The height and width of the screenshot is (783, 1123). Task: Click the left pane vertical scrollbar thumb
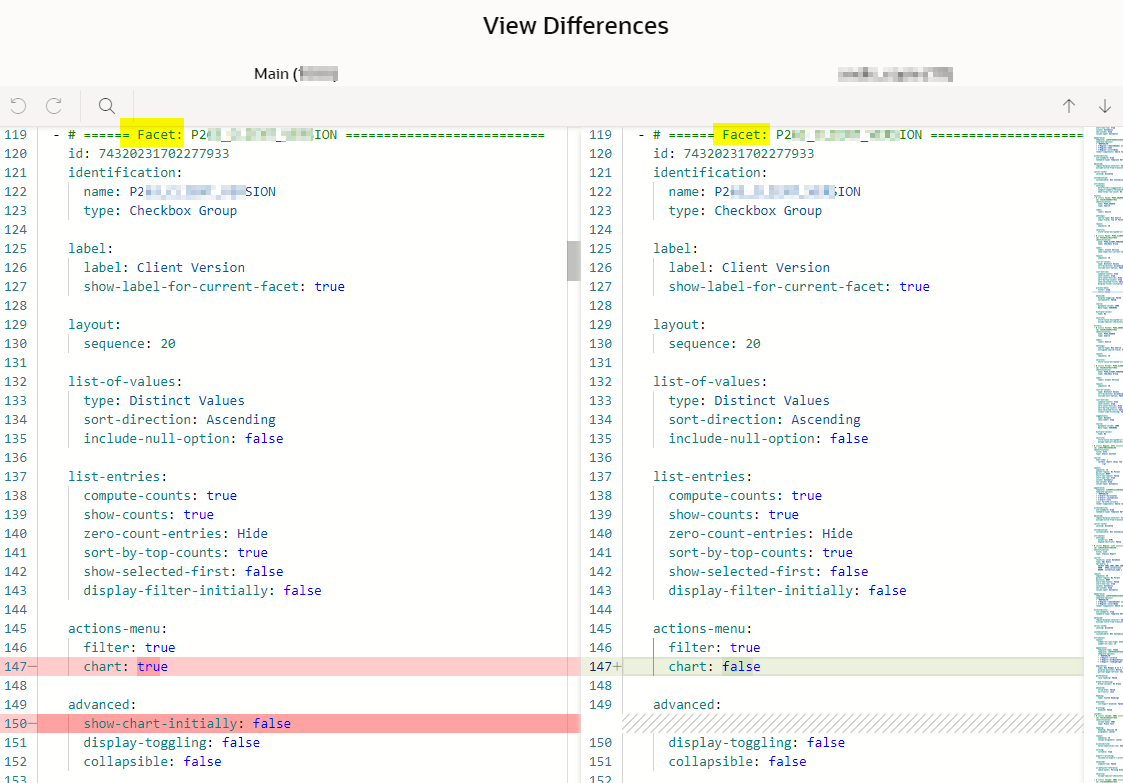(573, 261)
